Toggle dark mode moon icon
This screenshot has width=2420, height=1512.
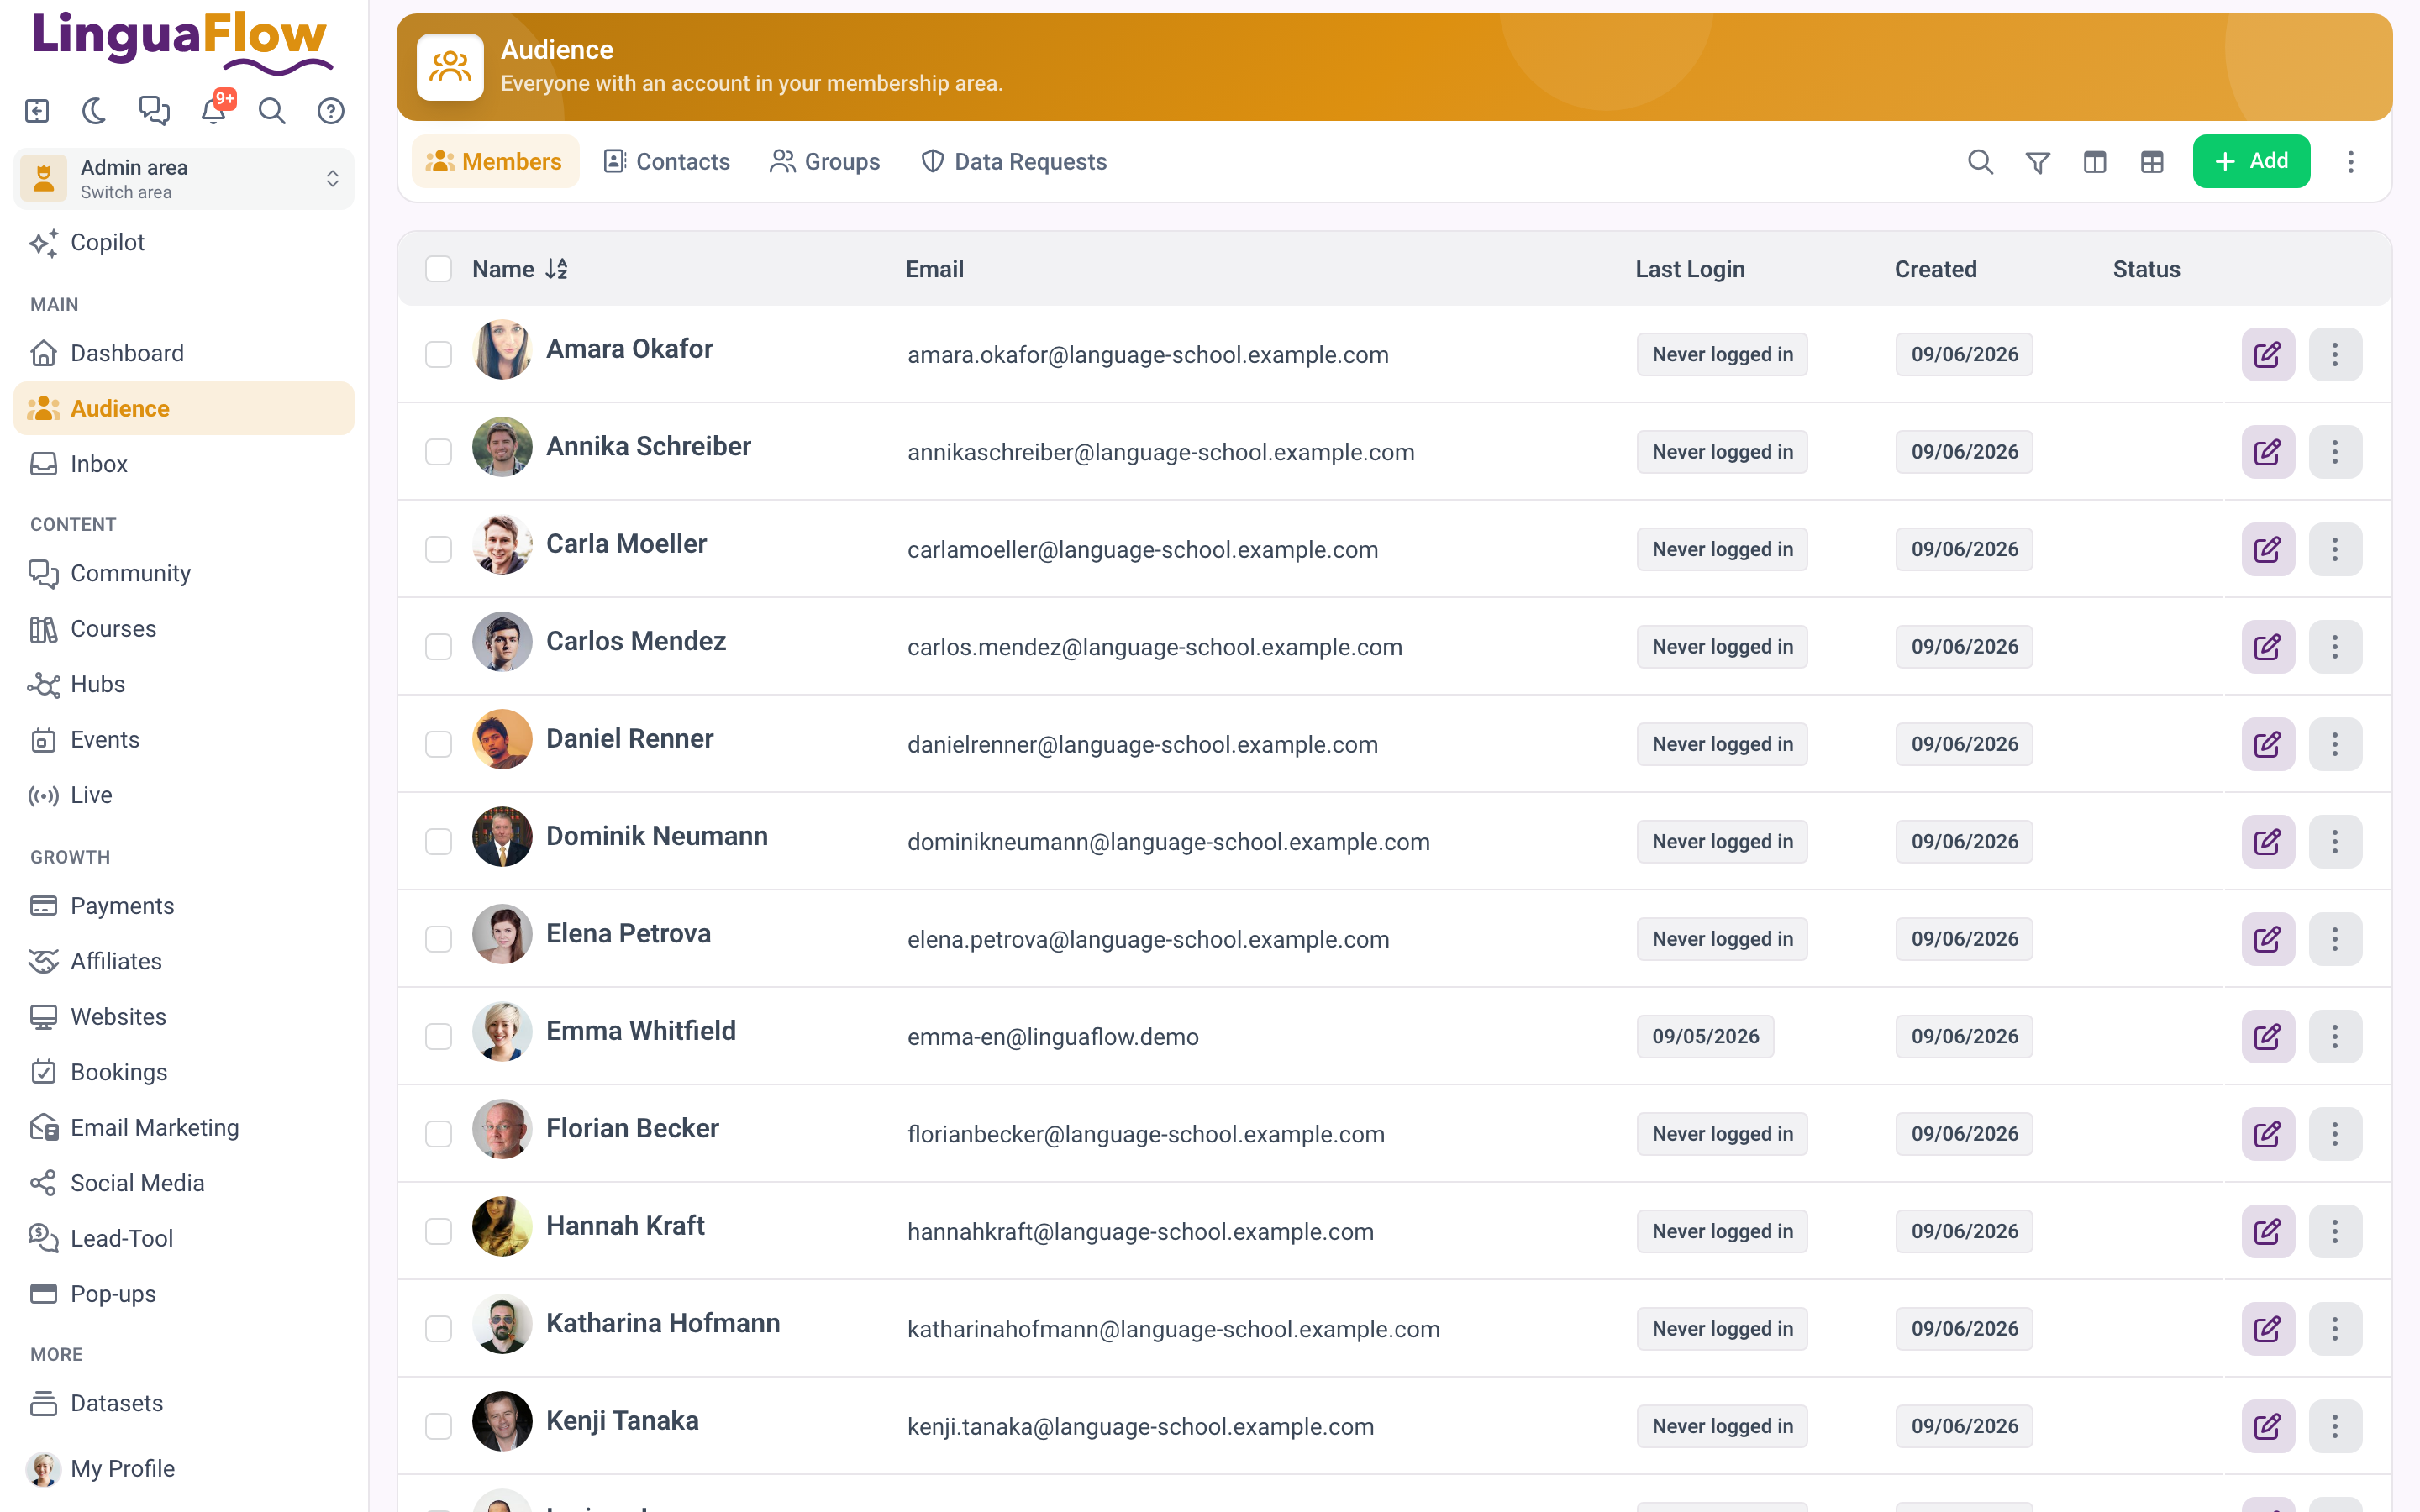(95, 111)
